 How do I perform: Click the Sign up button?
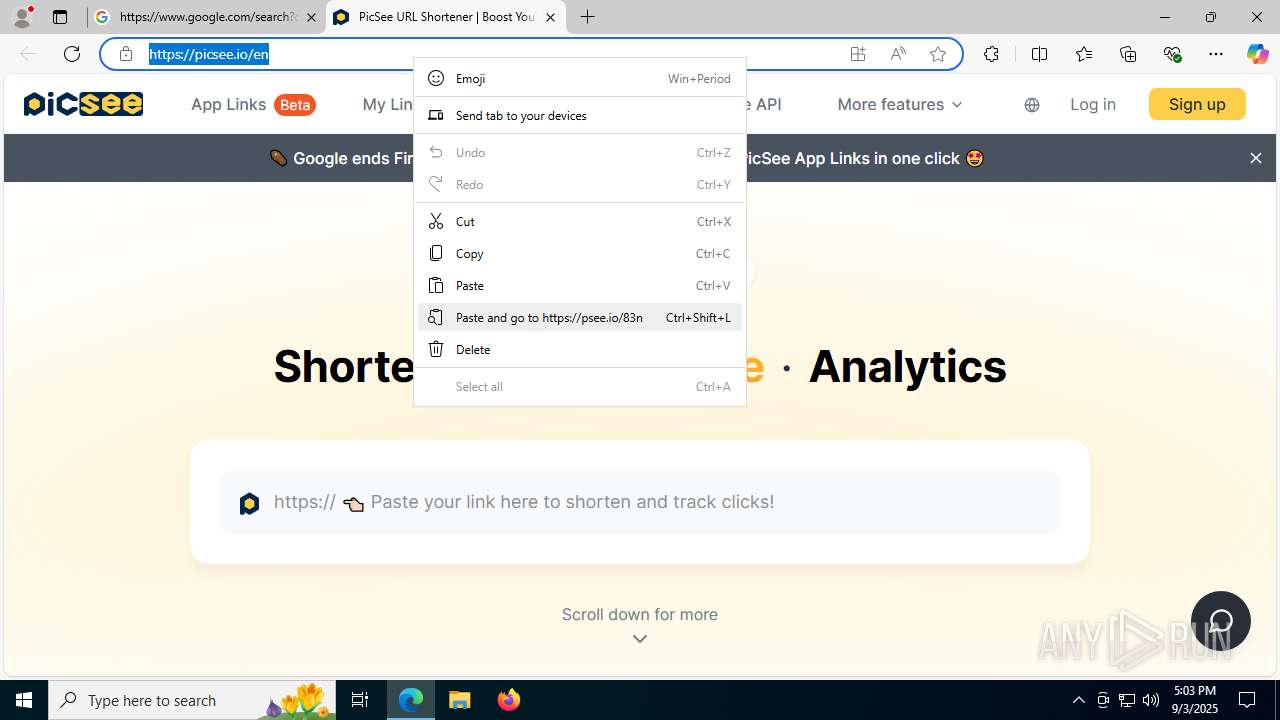click(x=1197, y=104)
